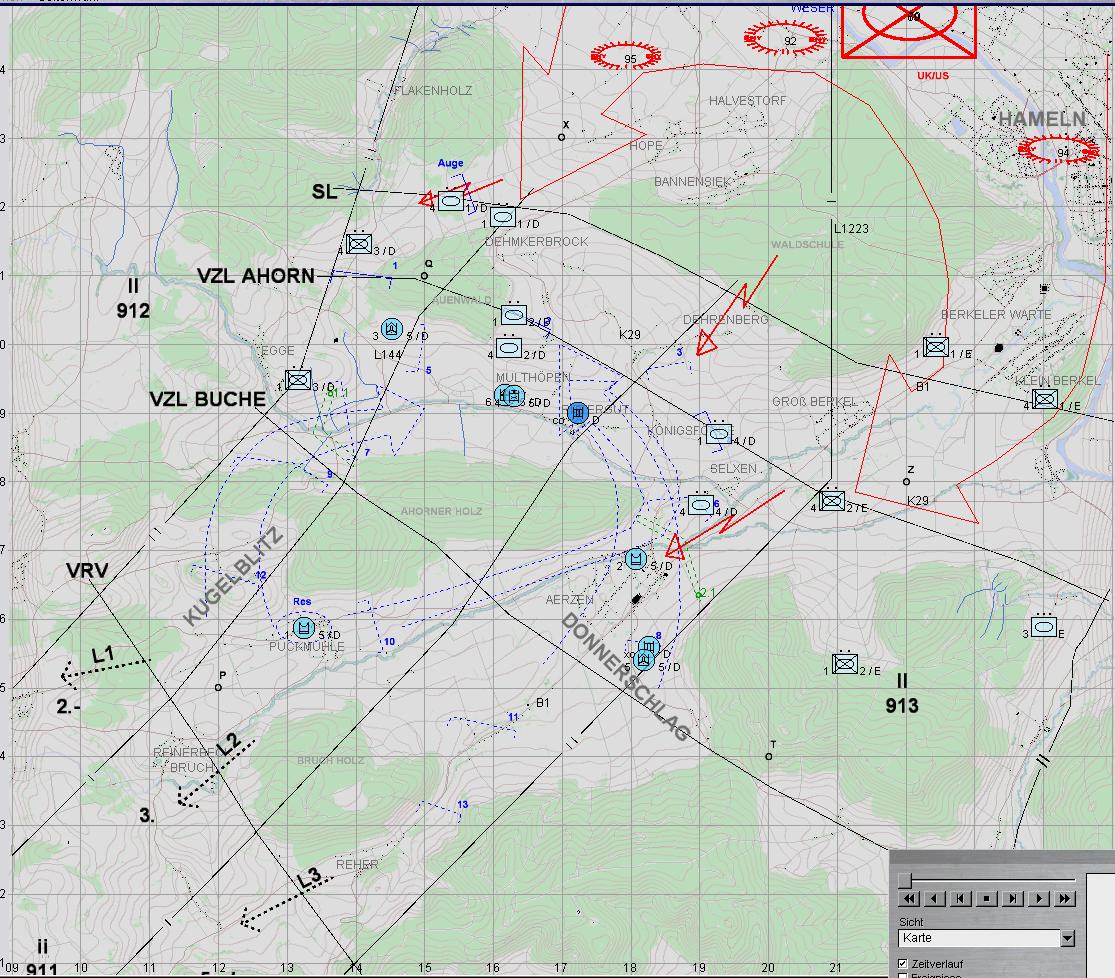The height and width of the screenshot is (978, 1115).
Task: Select enemy position marker 94 at Hameln
Action: [x=1058, y=149]
